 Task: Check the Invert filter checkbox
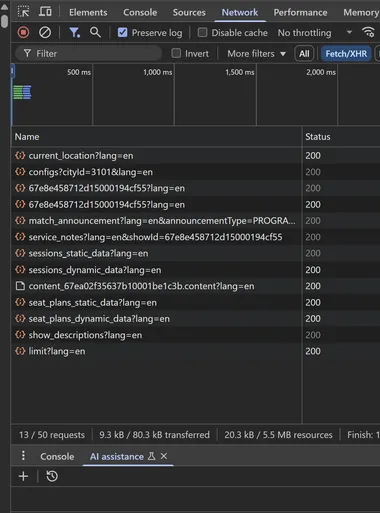[176, 53]
